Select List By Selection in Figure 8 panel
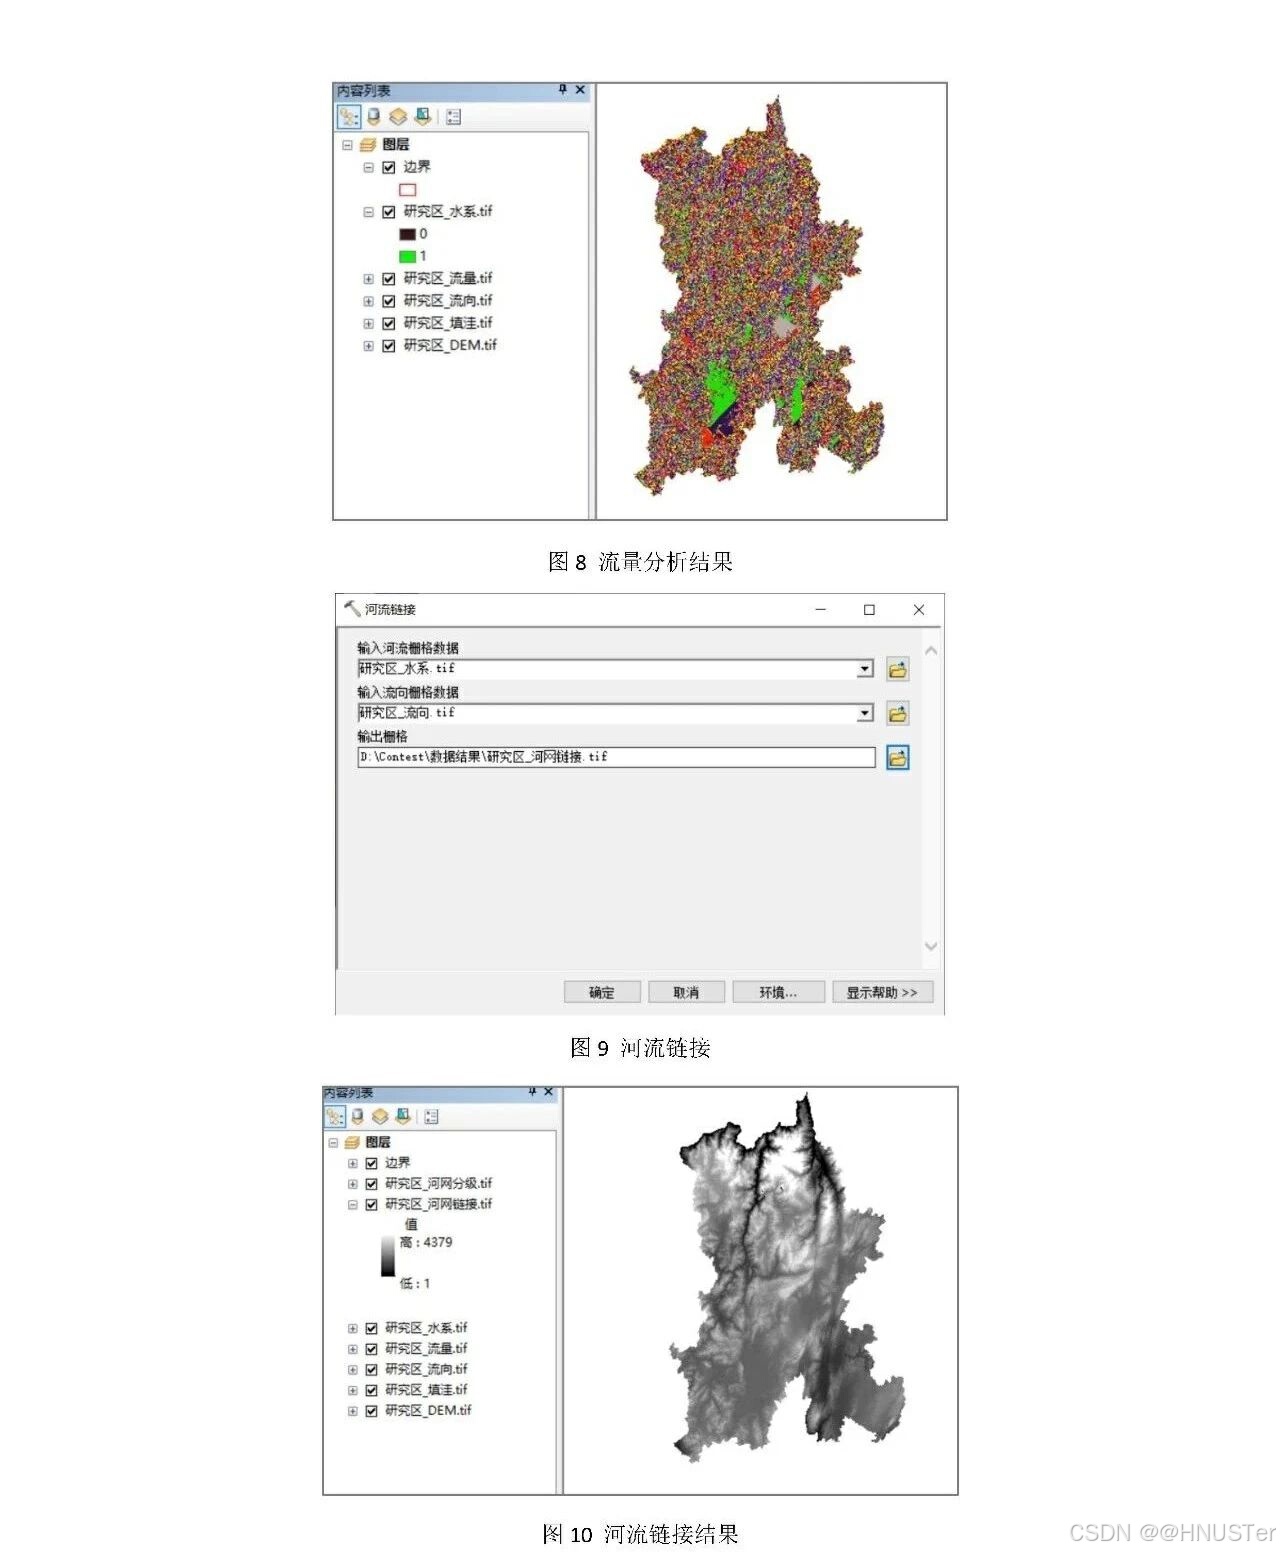 pos(423,117)
